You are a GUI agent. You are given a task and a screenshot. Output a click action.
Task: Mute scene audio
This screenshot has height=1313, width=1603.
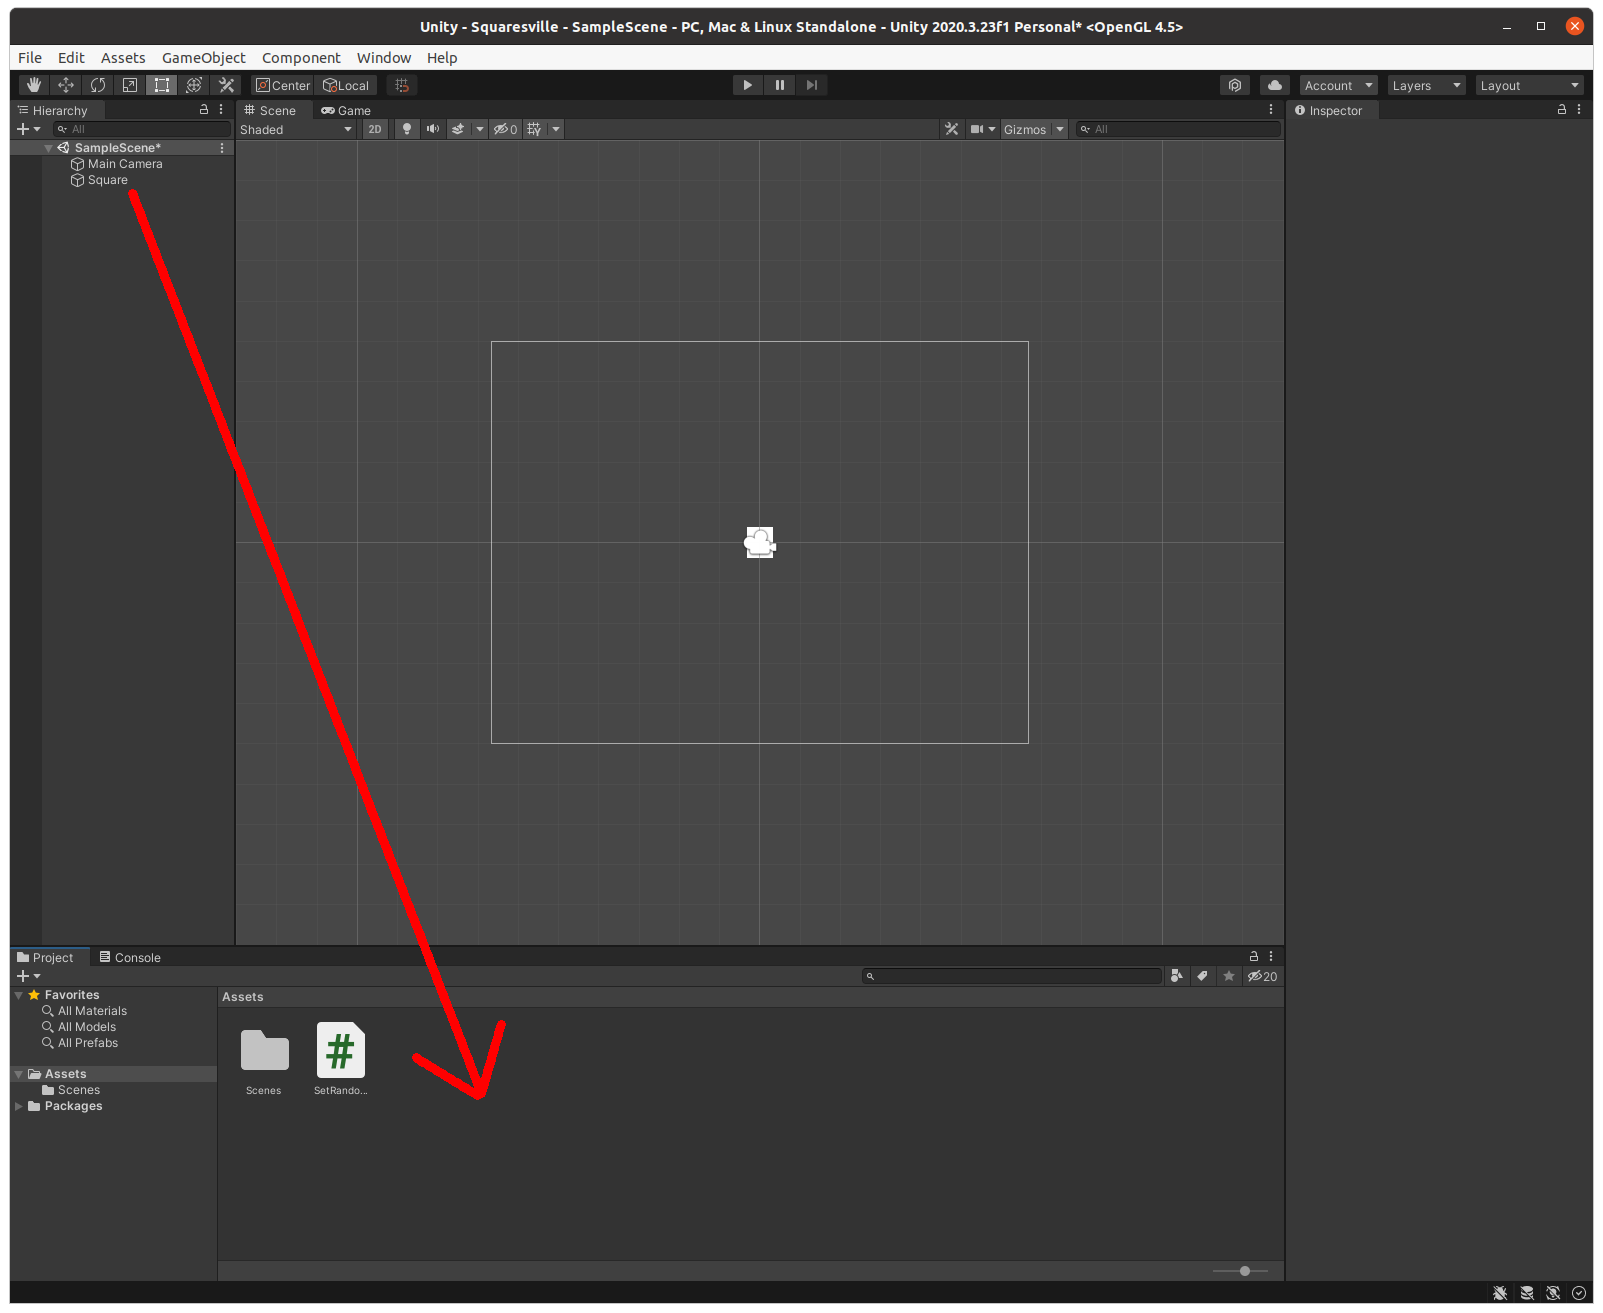(x=433, y=128)
